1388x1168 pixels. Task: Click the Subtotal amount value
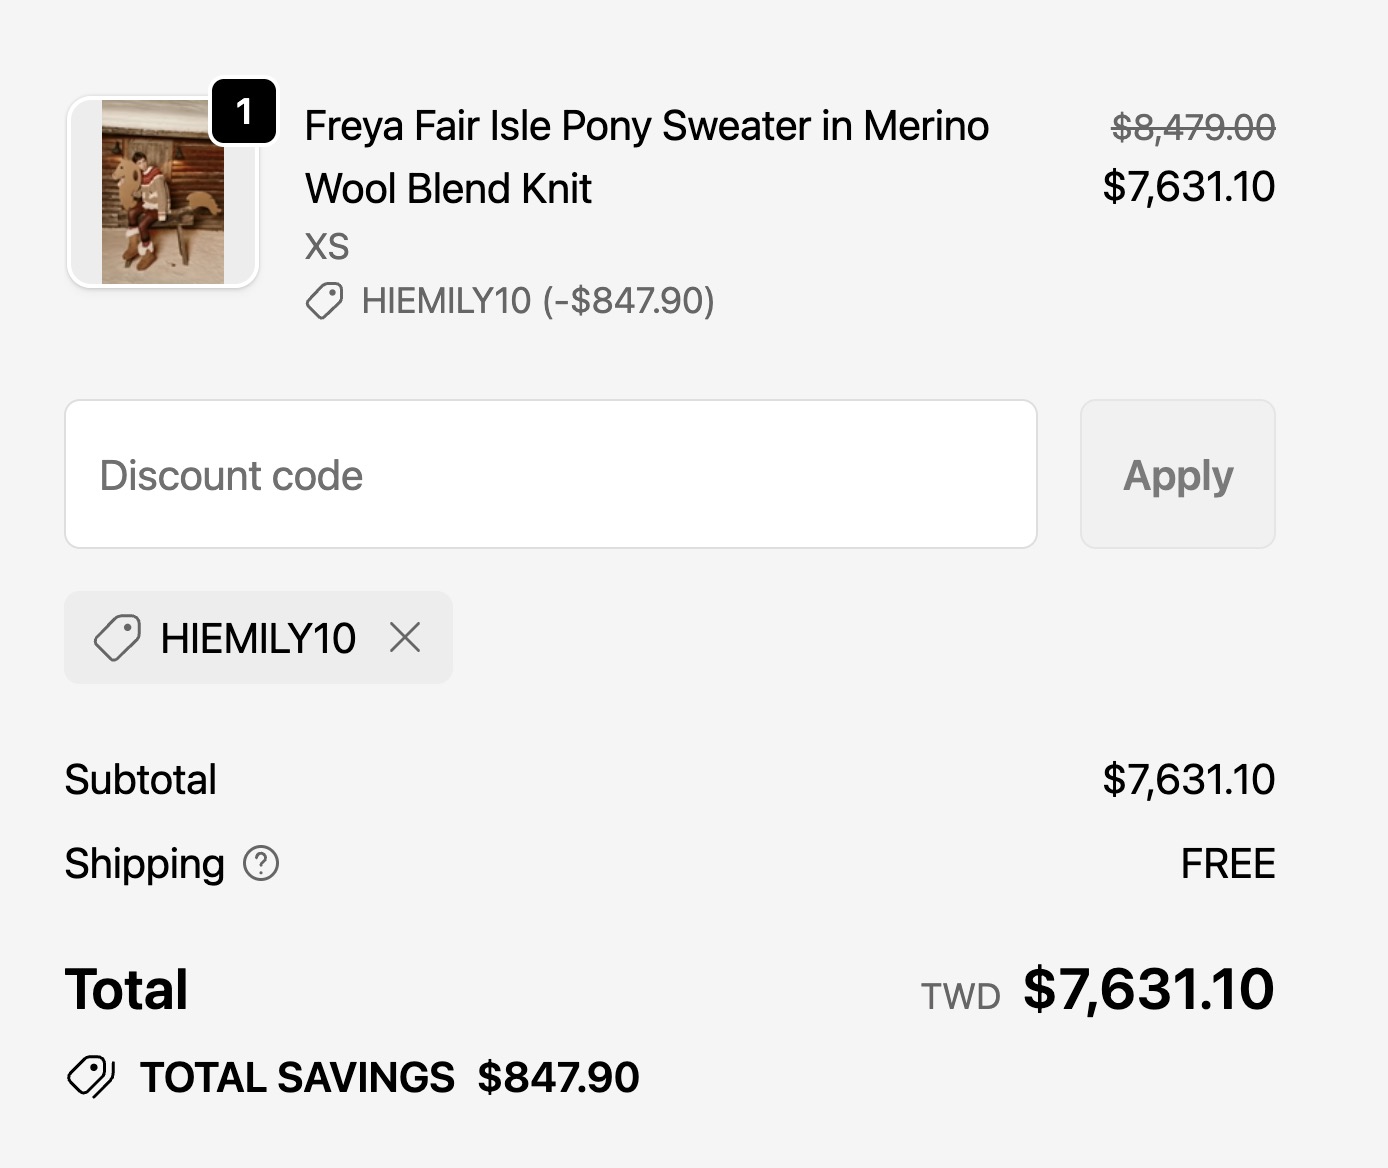1188,779
